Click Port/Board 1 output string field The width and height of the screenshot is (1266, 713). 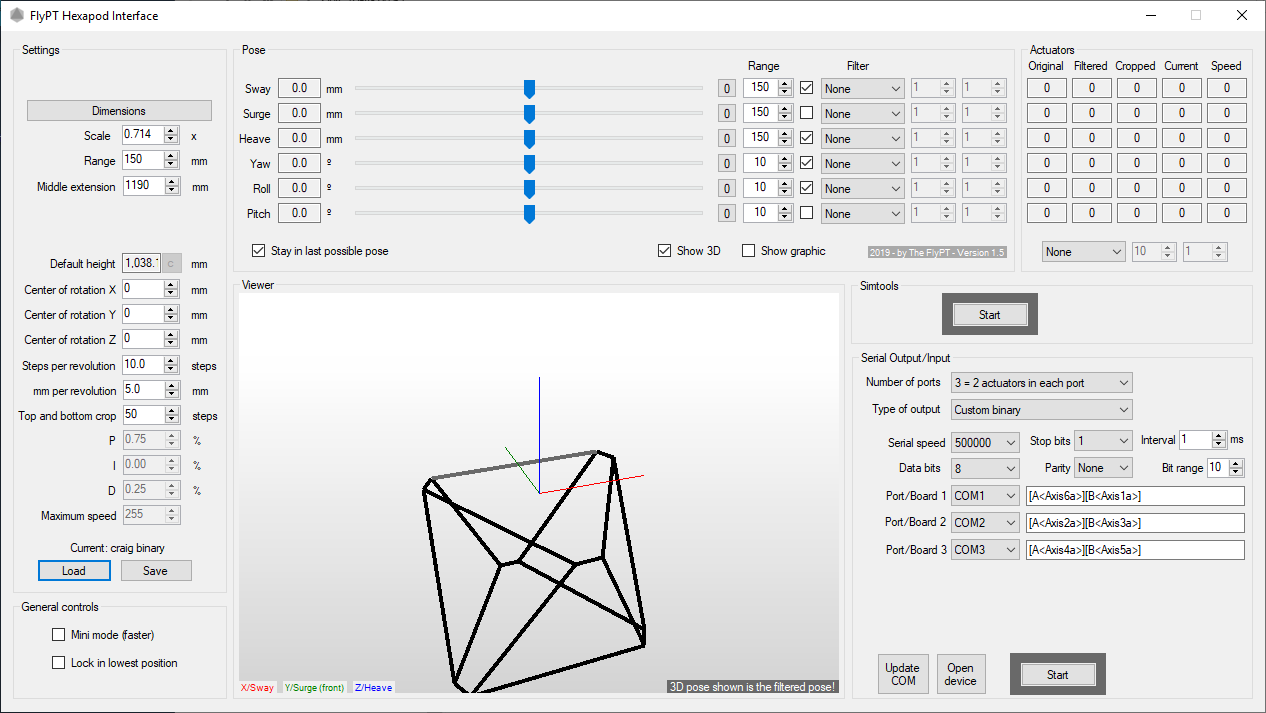coord(1135,496)
